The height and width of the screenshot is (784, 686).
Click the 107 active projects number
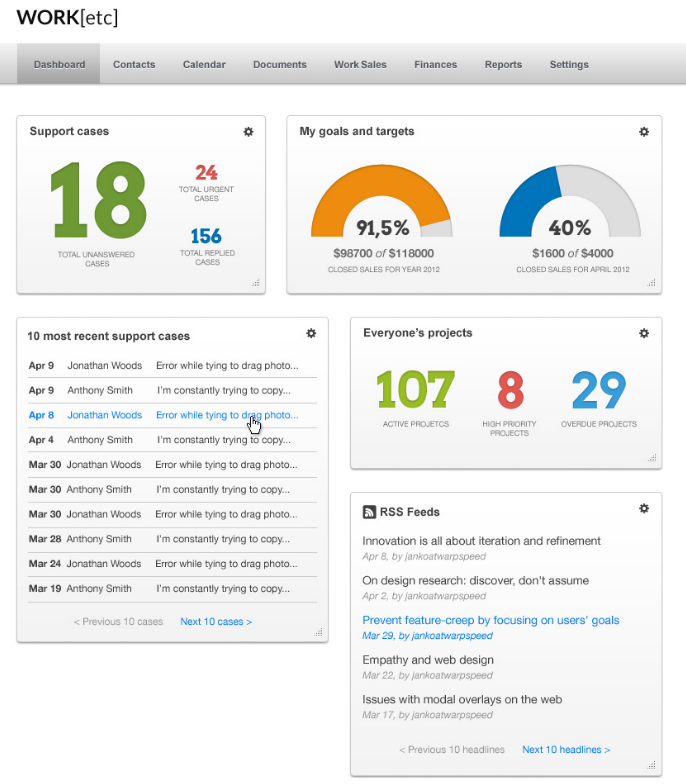(415, 390)
